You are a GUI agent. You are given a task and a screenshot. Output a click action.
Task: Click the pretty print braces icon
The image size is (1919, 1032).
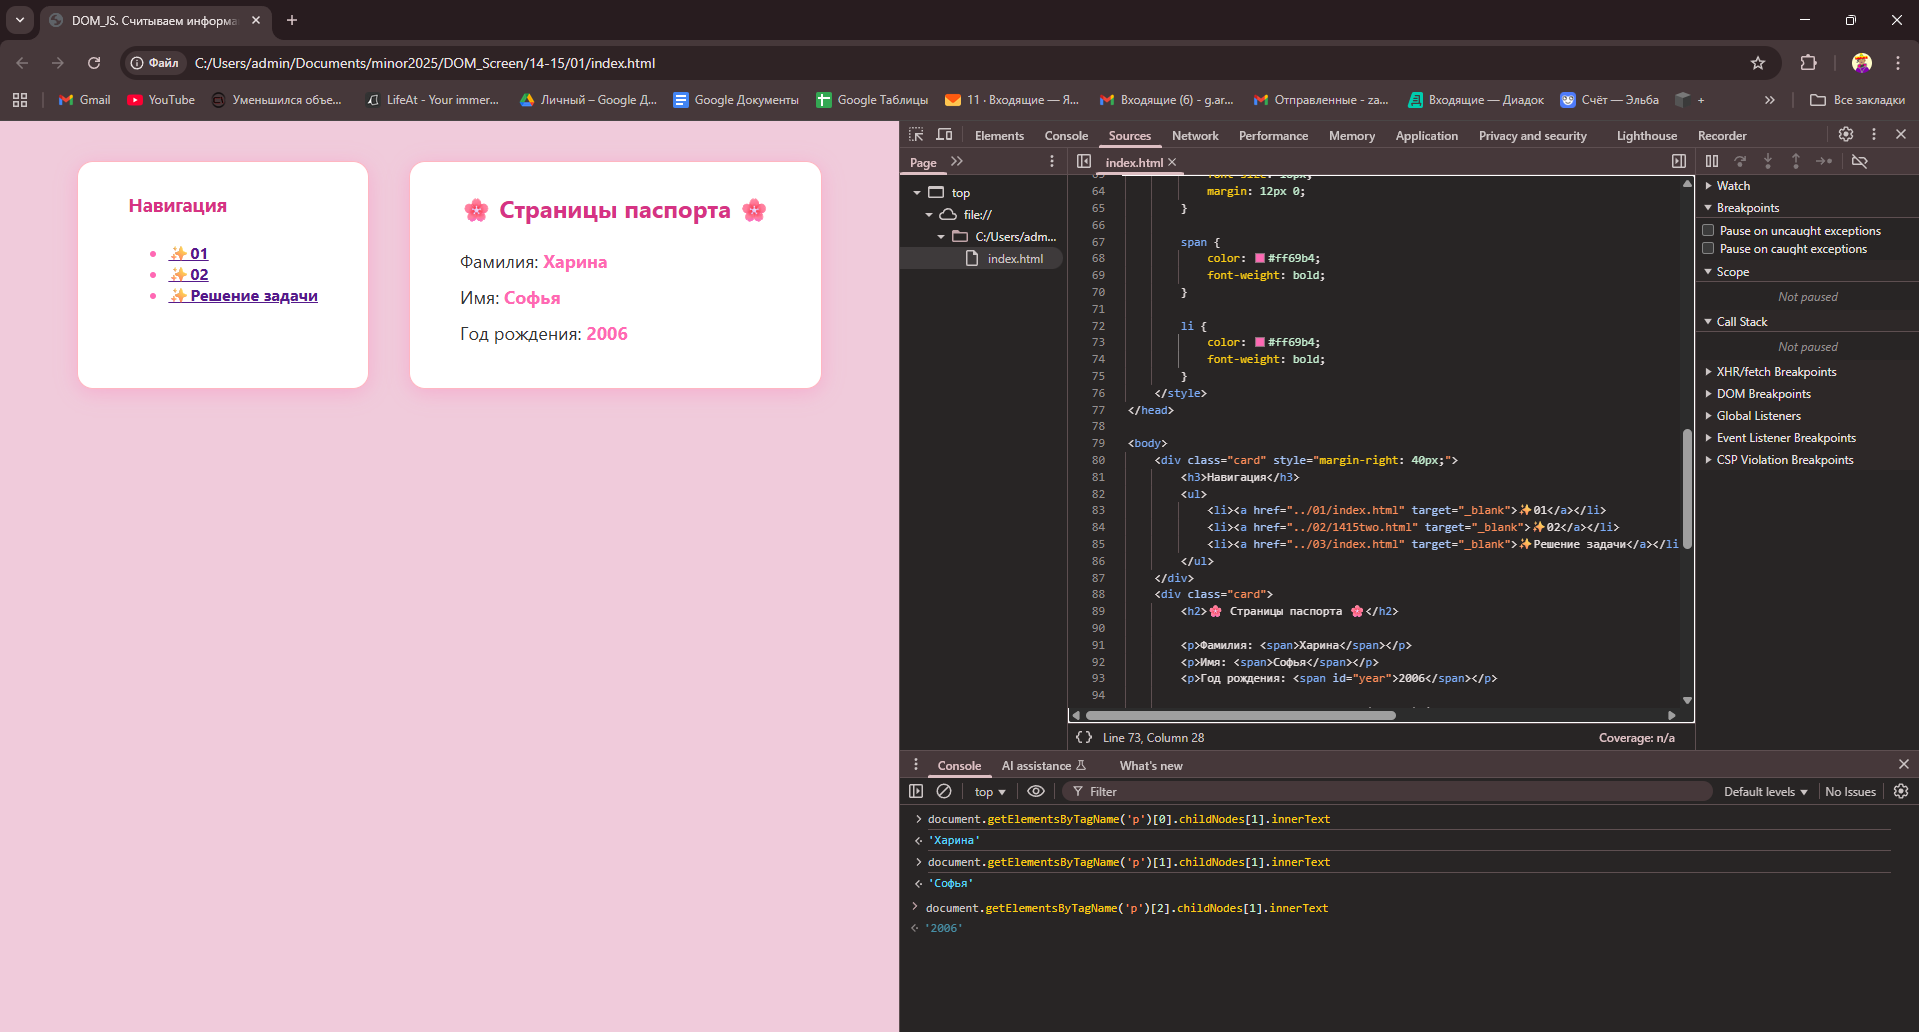click(1084, 737)
